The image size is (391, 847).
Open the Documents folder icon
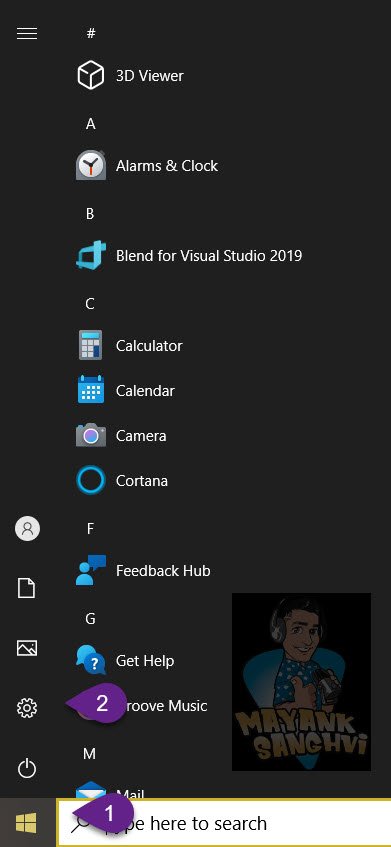pos(27,588)
